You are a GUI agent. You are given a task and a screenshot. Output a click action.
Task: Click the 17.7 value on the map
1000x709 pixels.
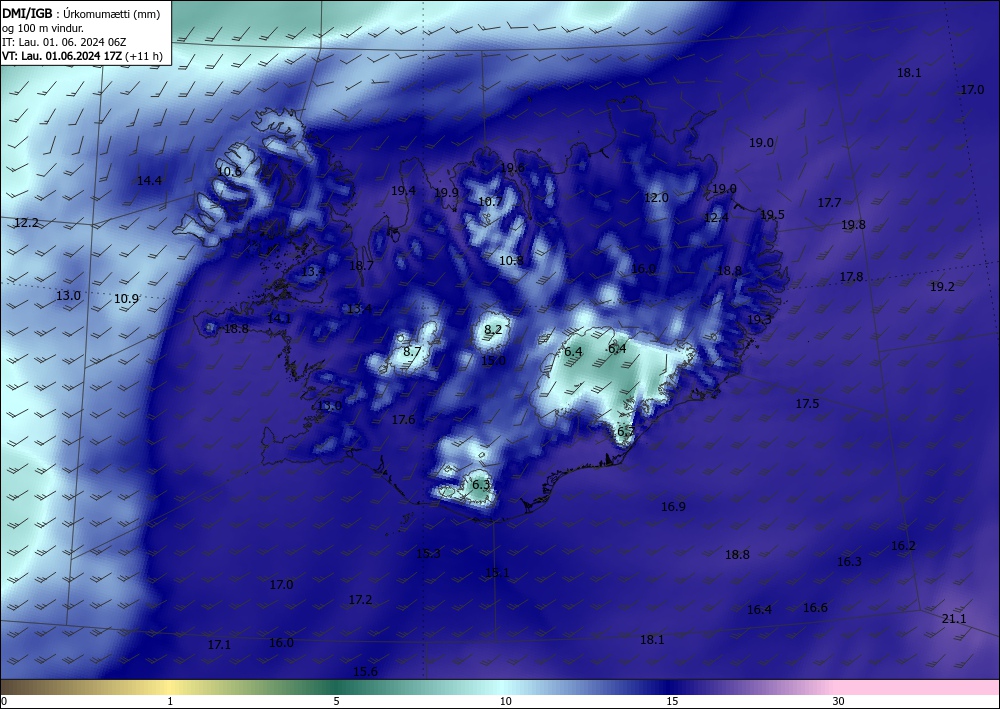829,203
